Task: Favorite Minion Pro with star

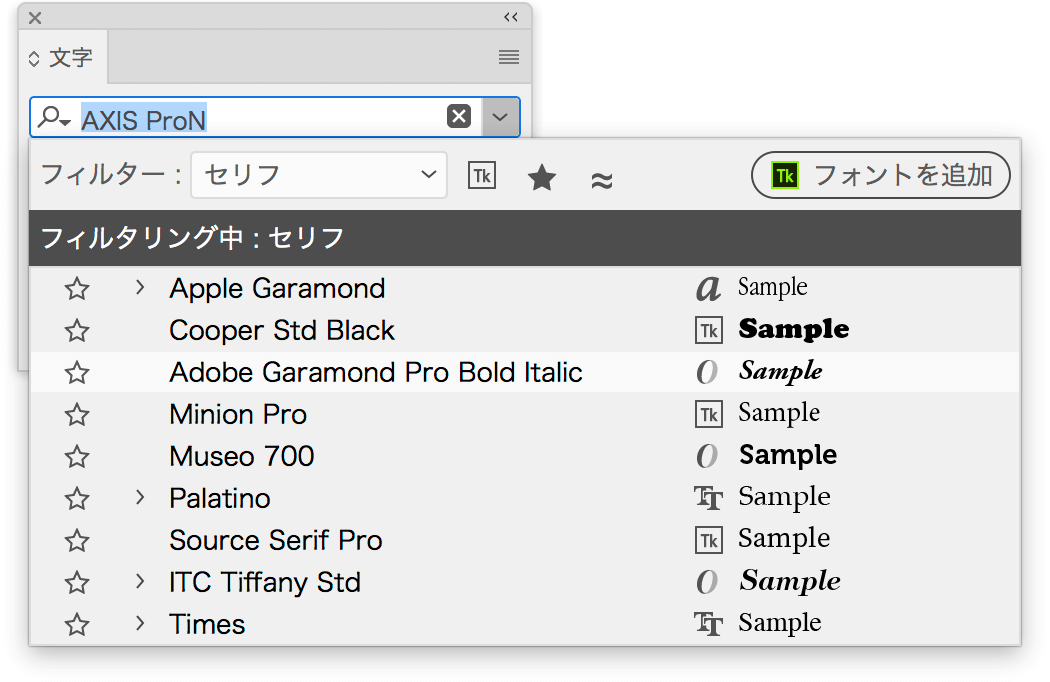Action: (x=77, y=415)
